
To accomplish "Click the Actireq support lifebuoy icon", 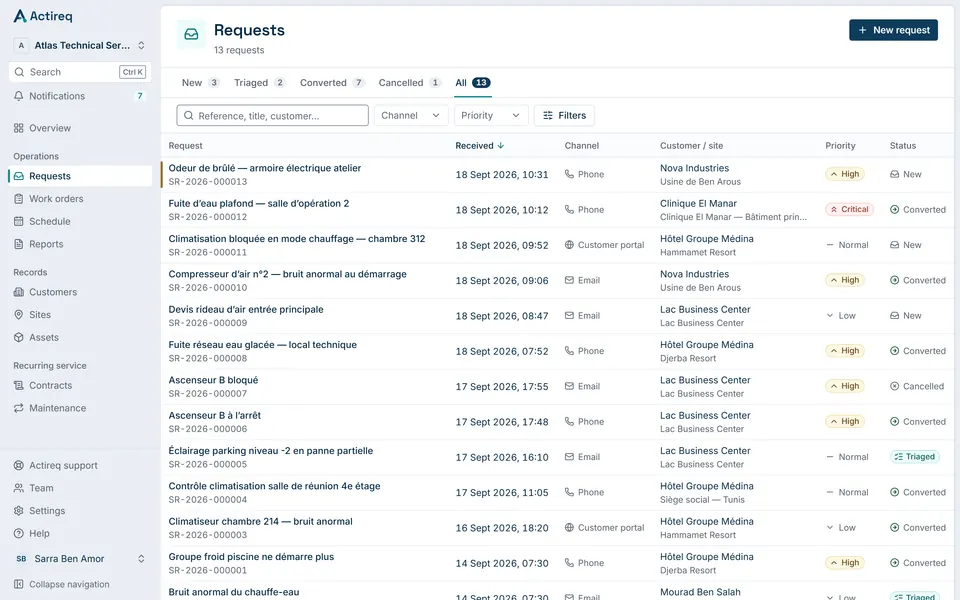I will pos(19,465).
